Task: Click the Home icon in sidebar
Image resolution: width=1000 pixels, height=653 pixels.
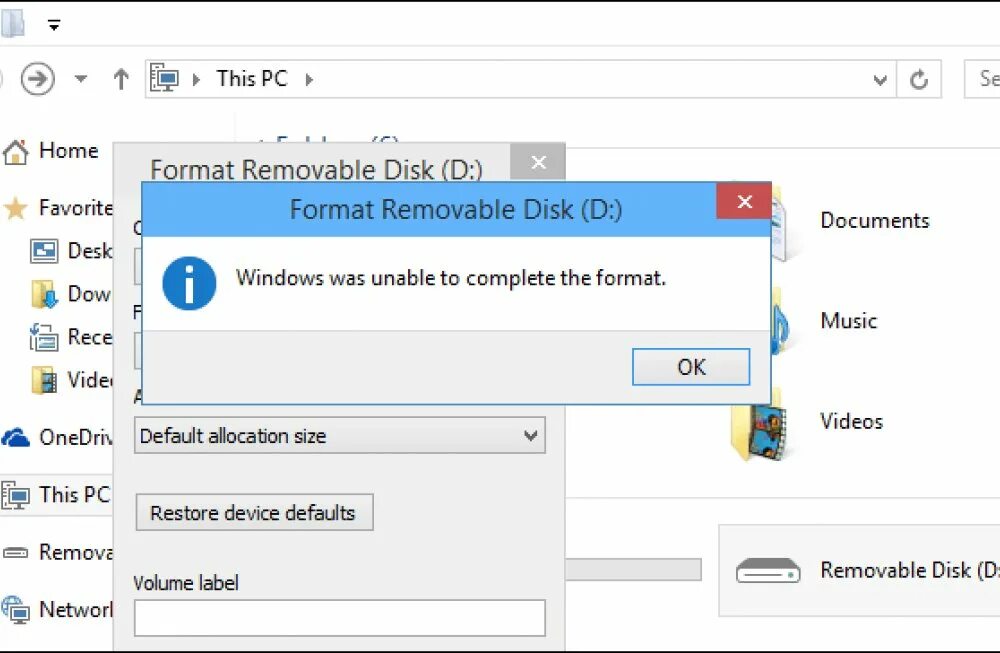Action: (16, 152)
